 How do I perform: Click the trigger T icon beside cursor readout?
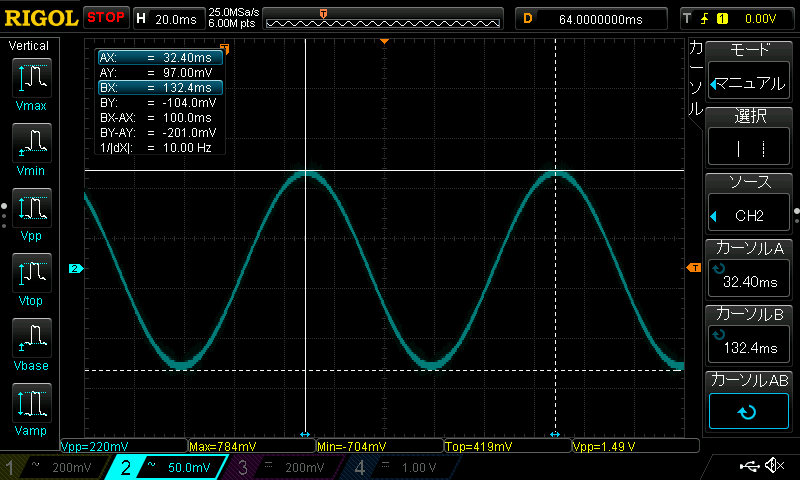click(x=224, y=49)
